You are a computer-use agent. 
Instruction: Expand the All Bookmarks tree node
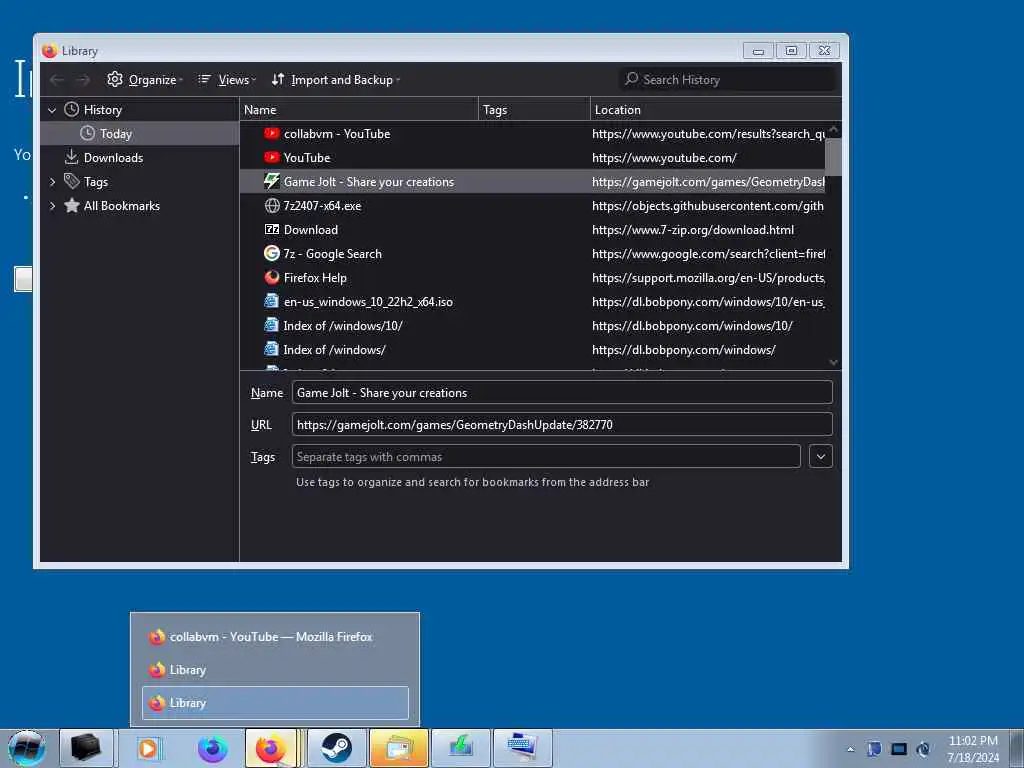[52, 206]
